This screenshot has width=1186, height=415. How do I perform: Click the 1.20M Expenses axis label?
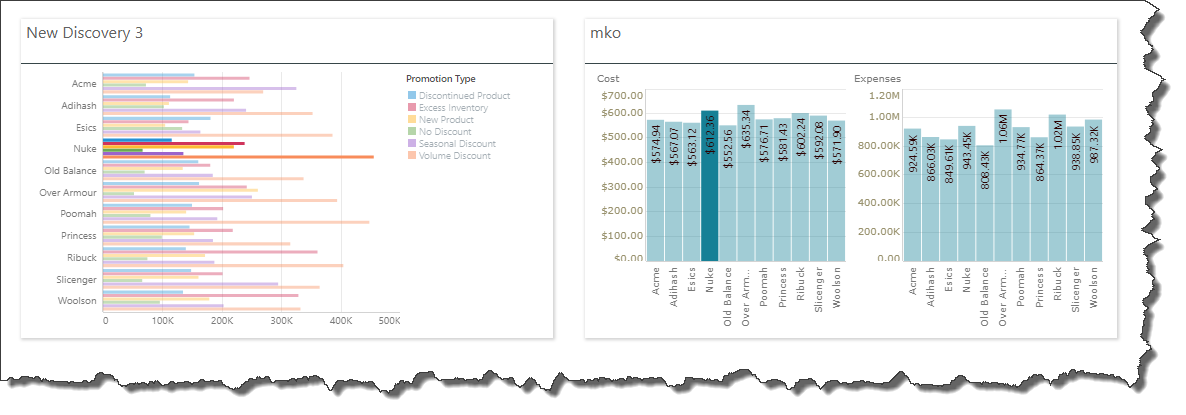885,95
